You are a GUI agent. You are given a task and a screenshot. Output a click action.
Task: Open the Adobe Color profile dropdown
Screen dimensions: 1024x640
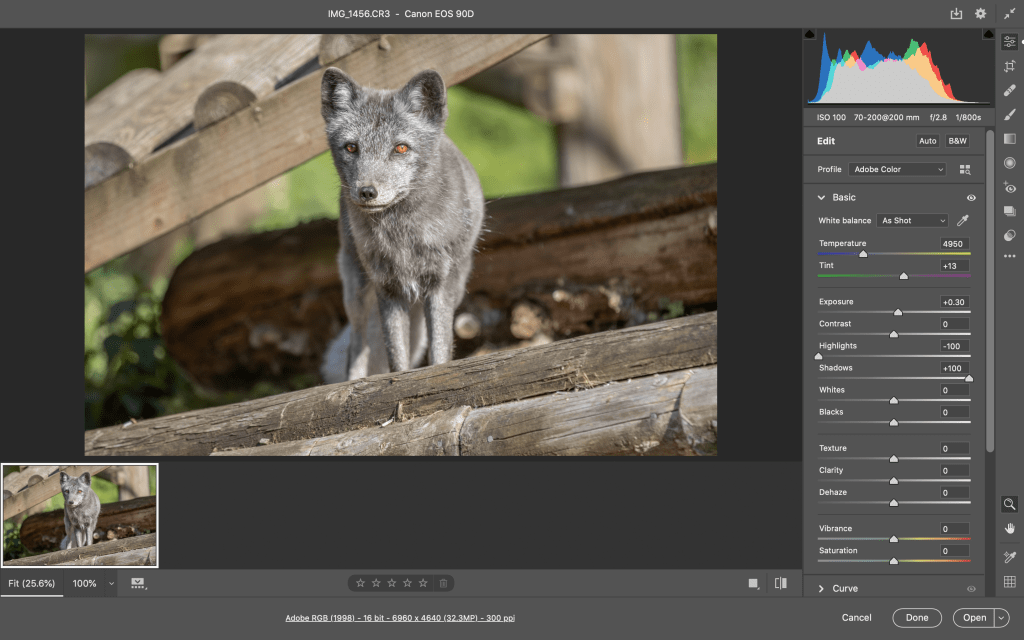(x=897, y=170)
